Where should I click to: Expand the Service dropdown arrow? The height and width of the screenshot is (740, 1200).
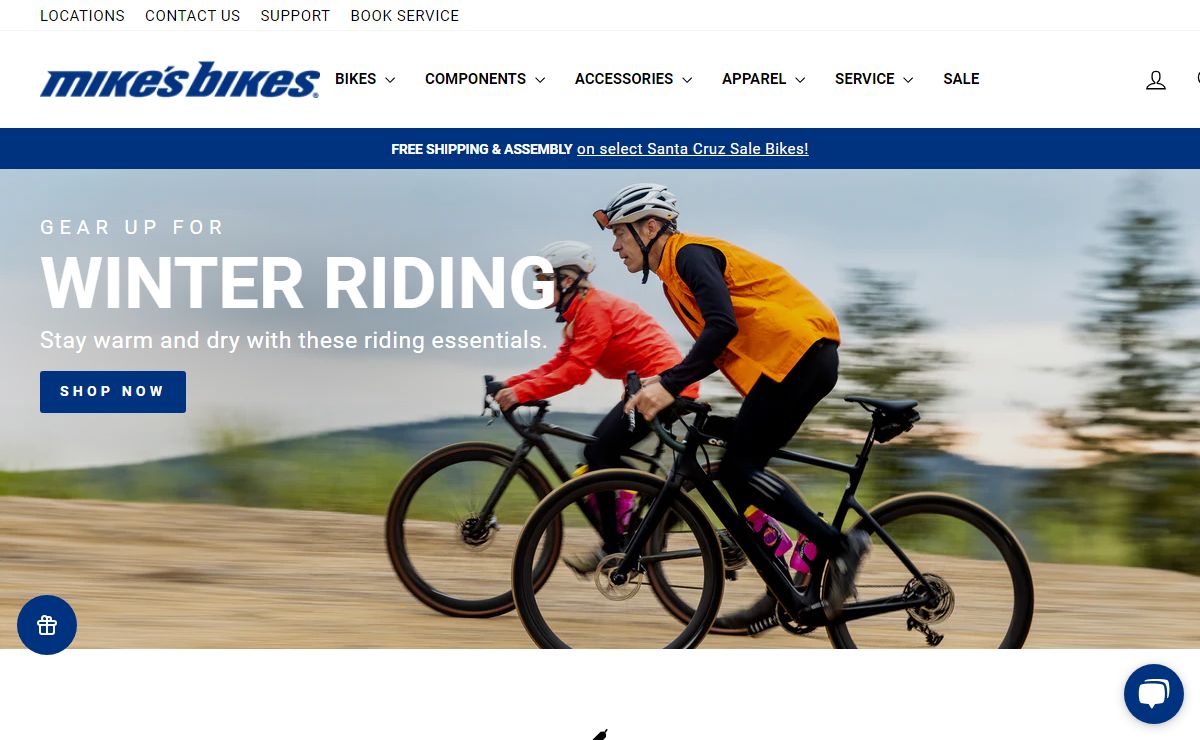(908, 80)
